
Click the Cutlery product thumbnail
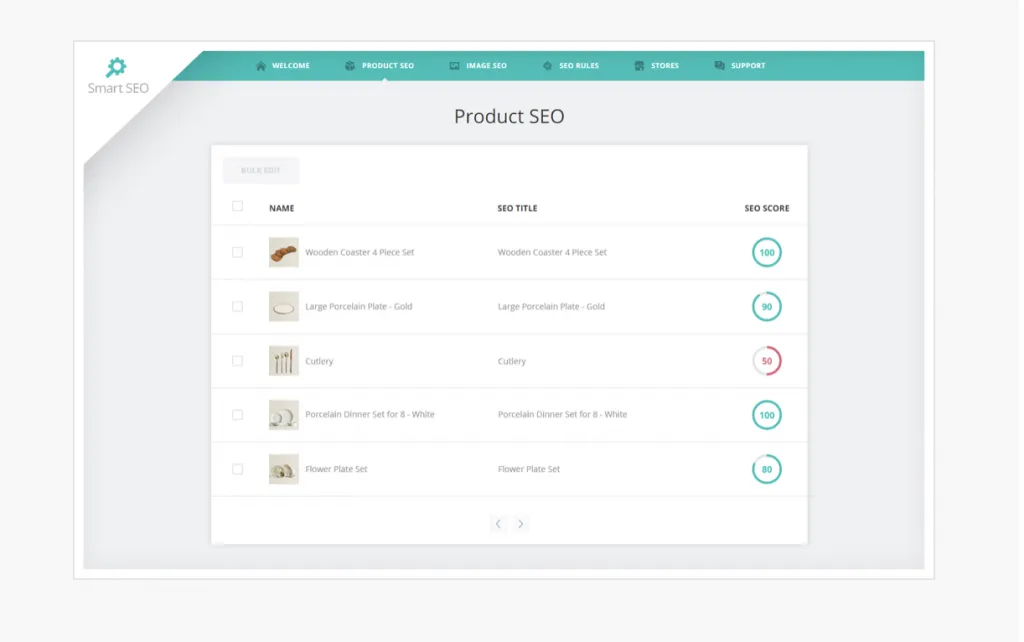click(x=283, y=361)
